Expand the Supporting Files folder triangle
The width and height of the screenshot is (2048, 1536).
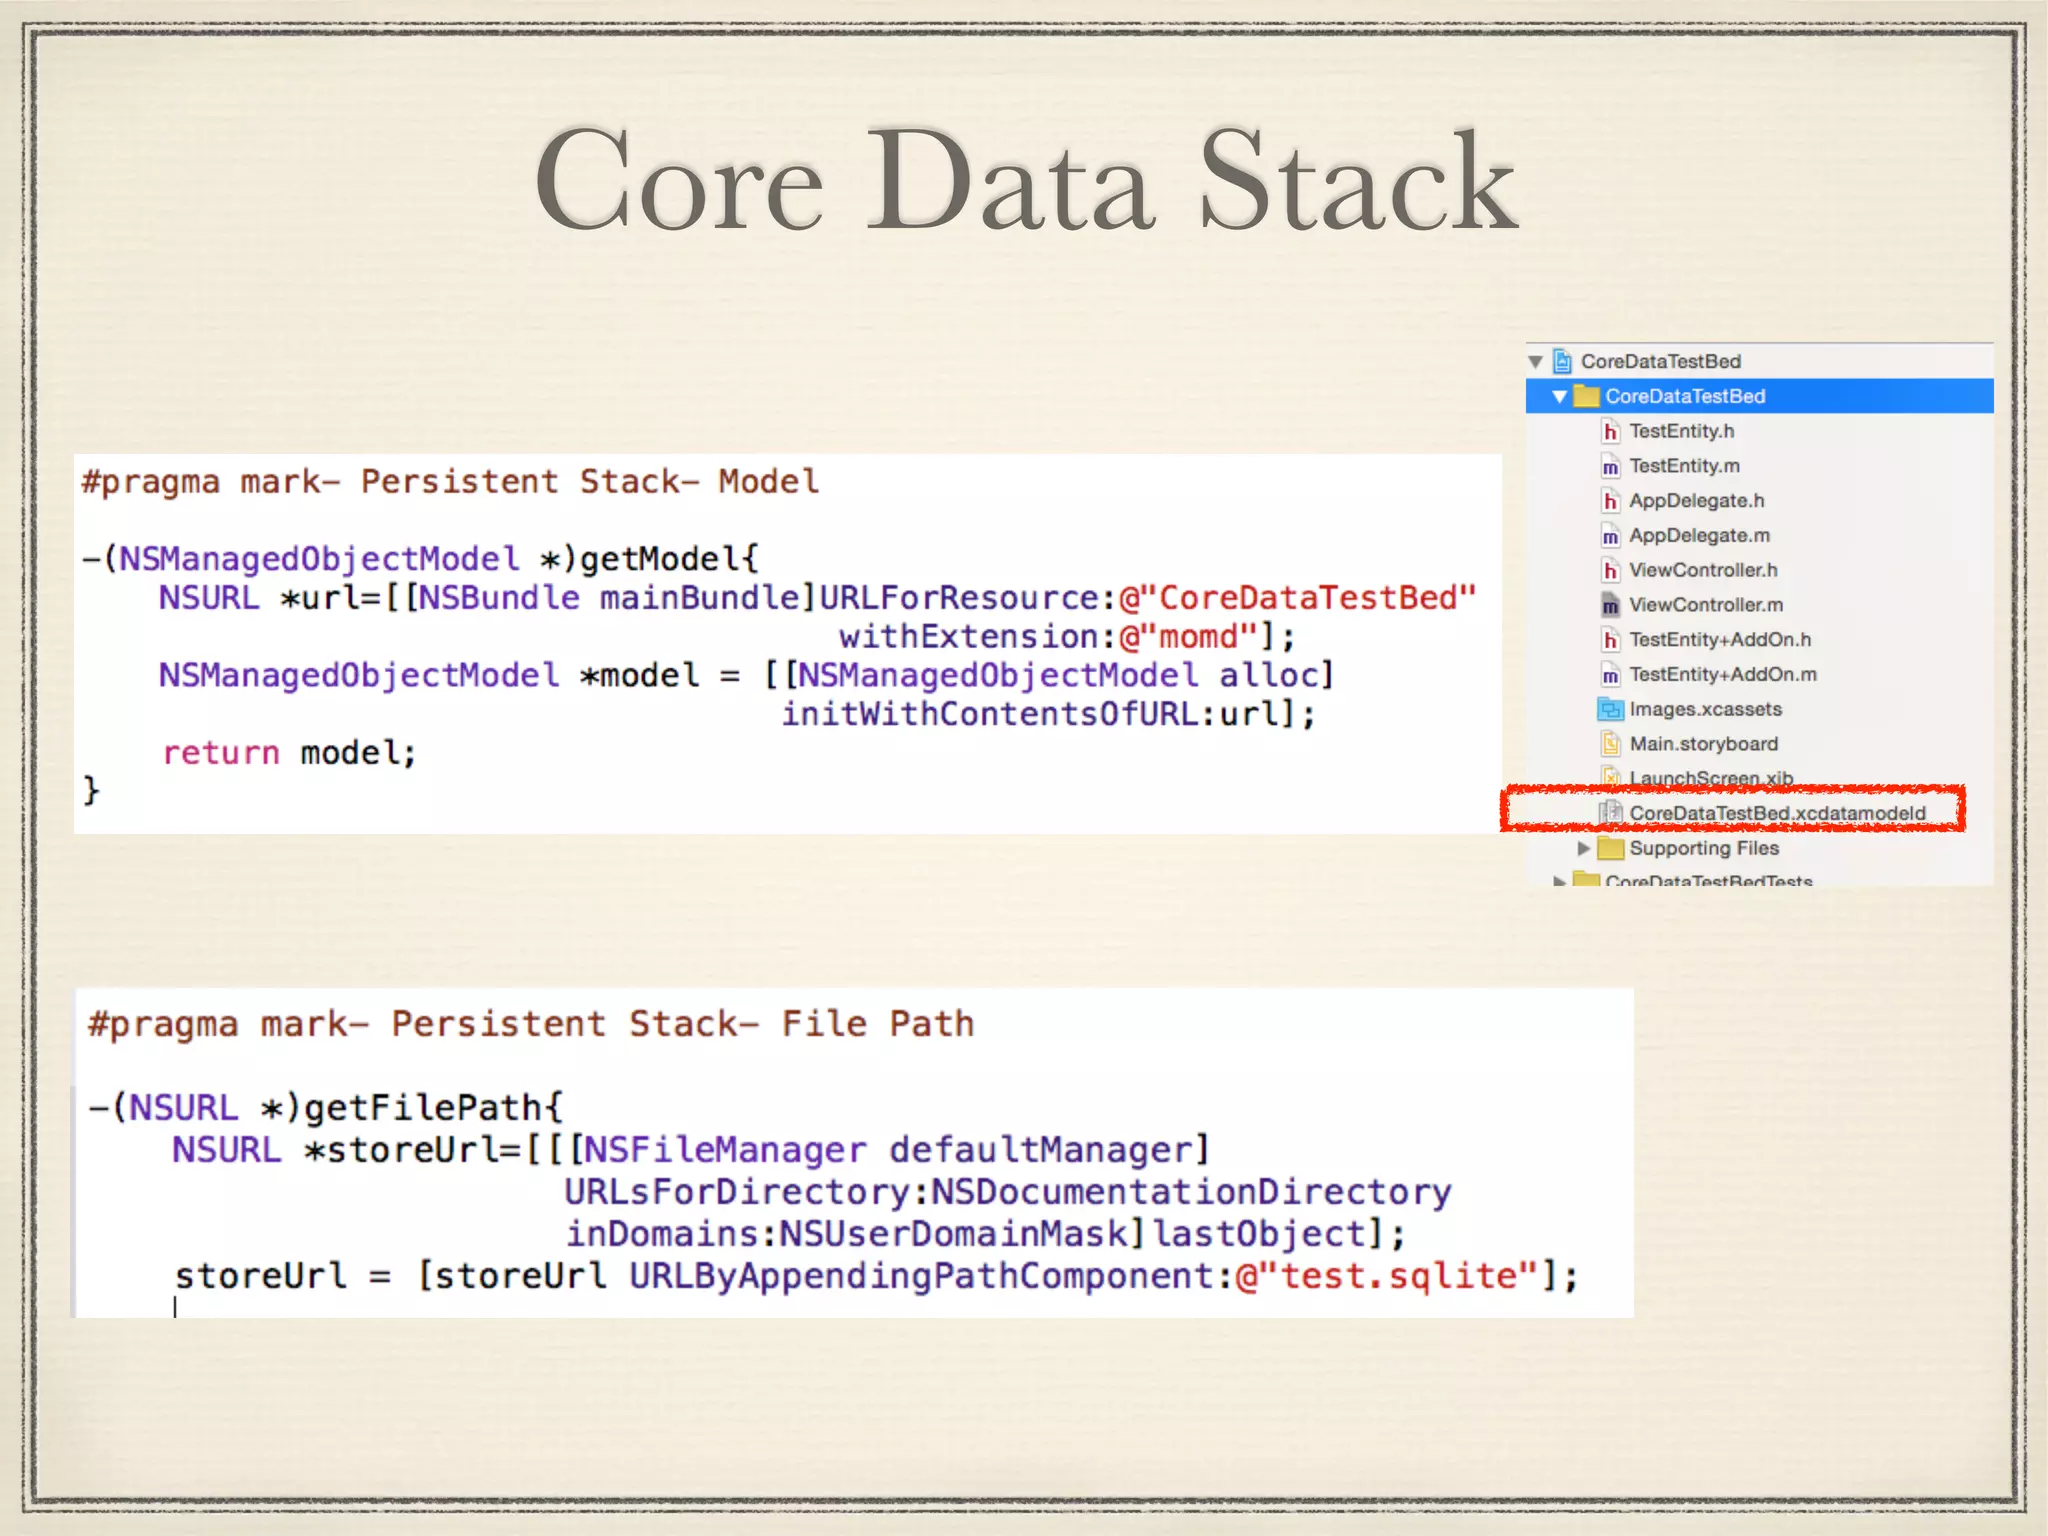(x=1583, y=848)
